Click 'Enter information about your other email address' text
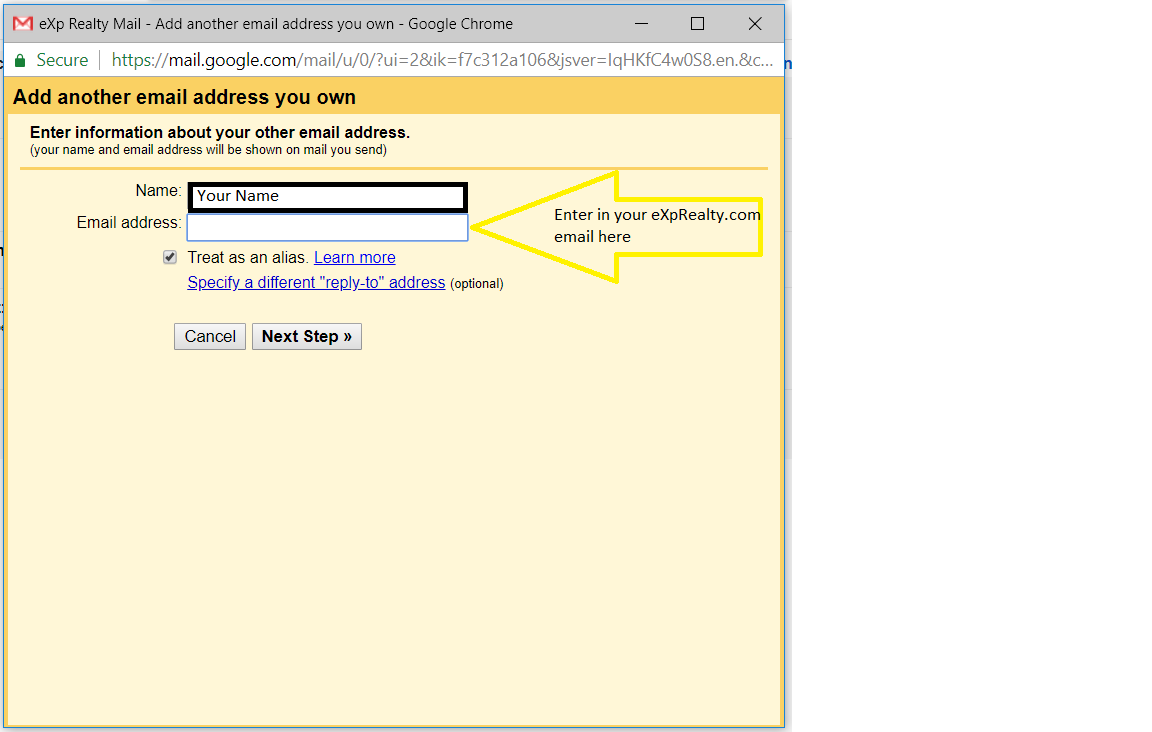The height and width of the screenshot is (732, 1152). coord(220,132)
